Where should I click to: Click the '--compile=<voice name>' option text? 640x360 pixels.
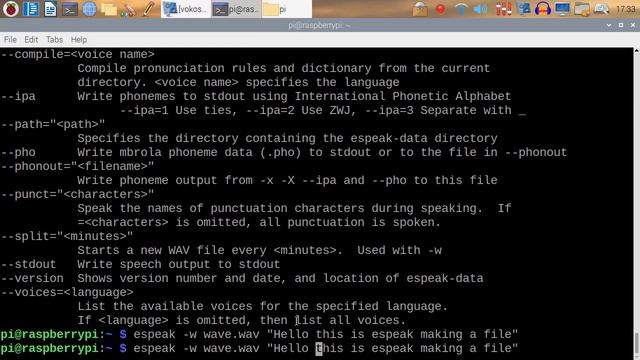[x=78, y=54]
